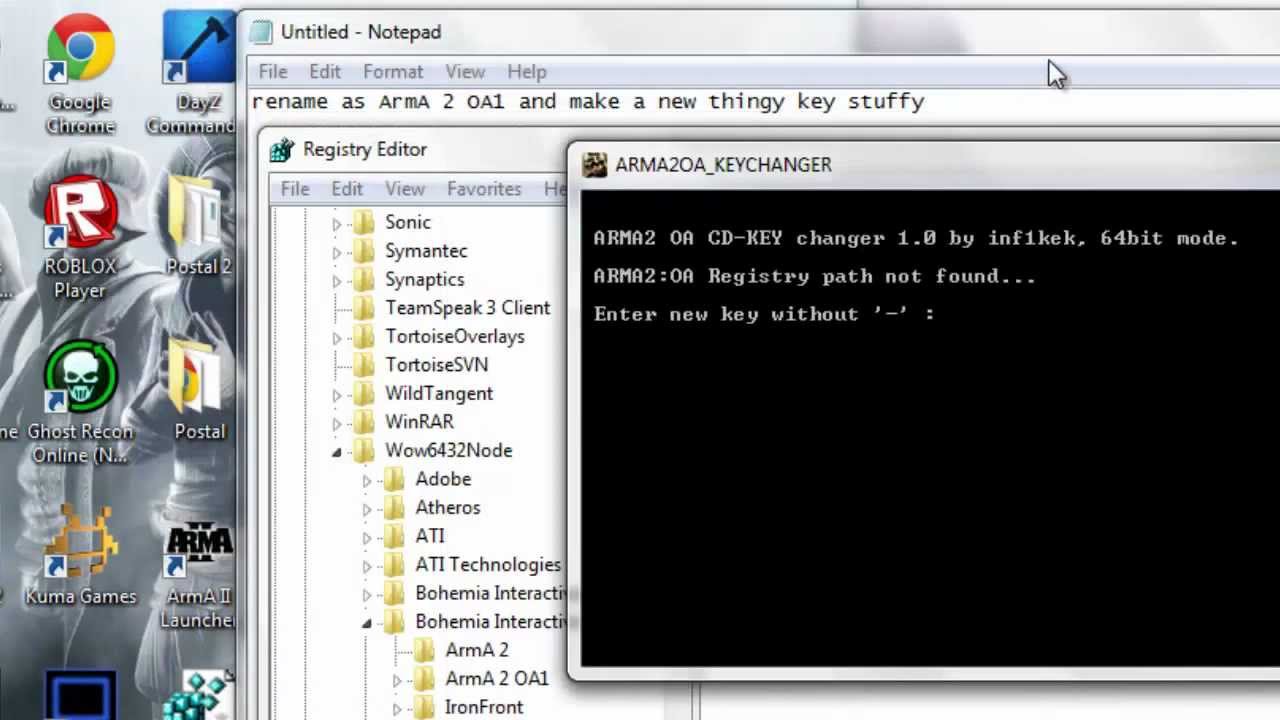Expand the Sonic registry key
The image size is (1280, 720).
click(x=337, y=223)
